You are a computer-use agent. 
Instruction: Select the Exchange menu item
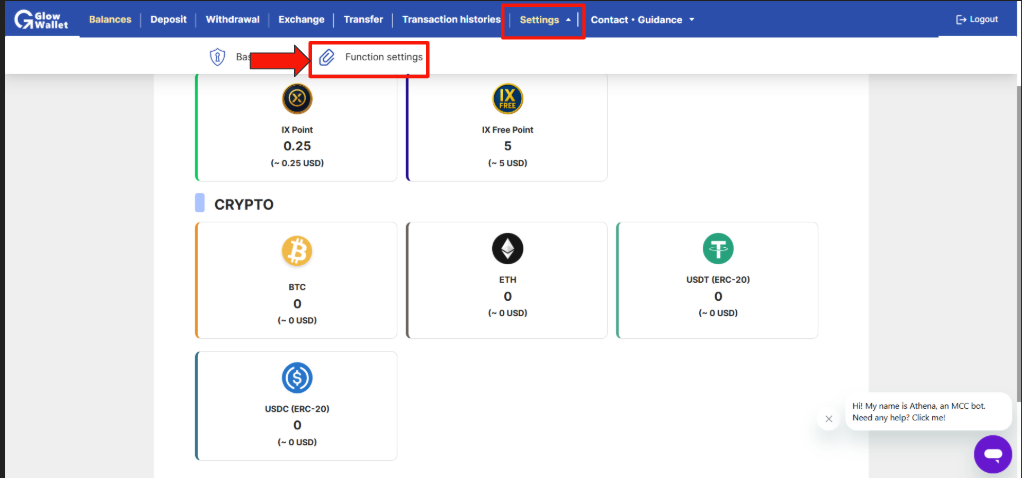pos(301,20)
